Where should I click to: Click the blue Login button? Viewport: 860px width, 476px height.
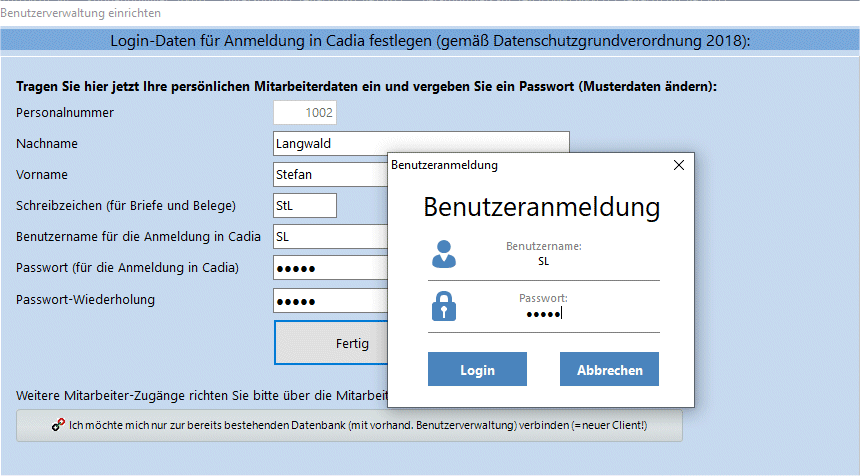[477, 370]
